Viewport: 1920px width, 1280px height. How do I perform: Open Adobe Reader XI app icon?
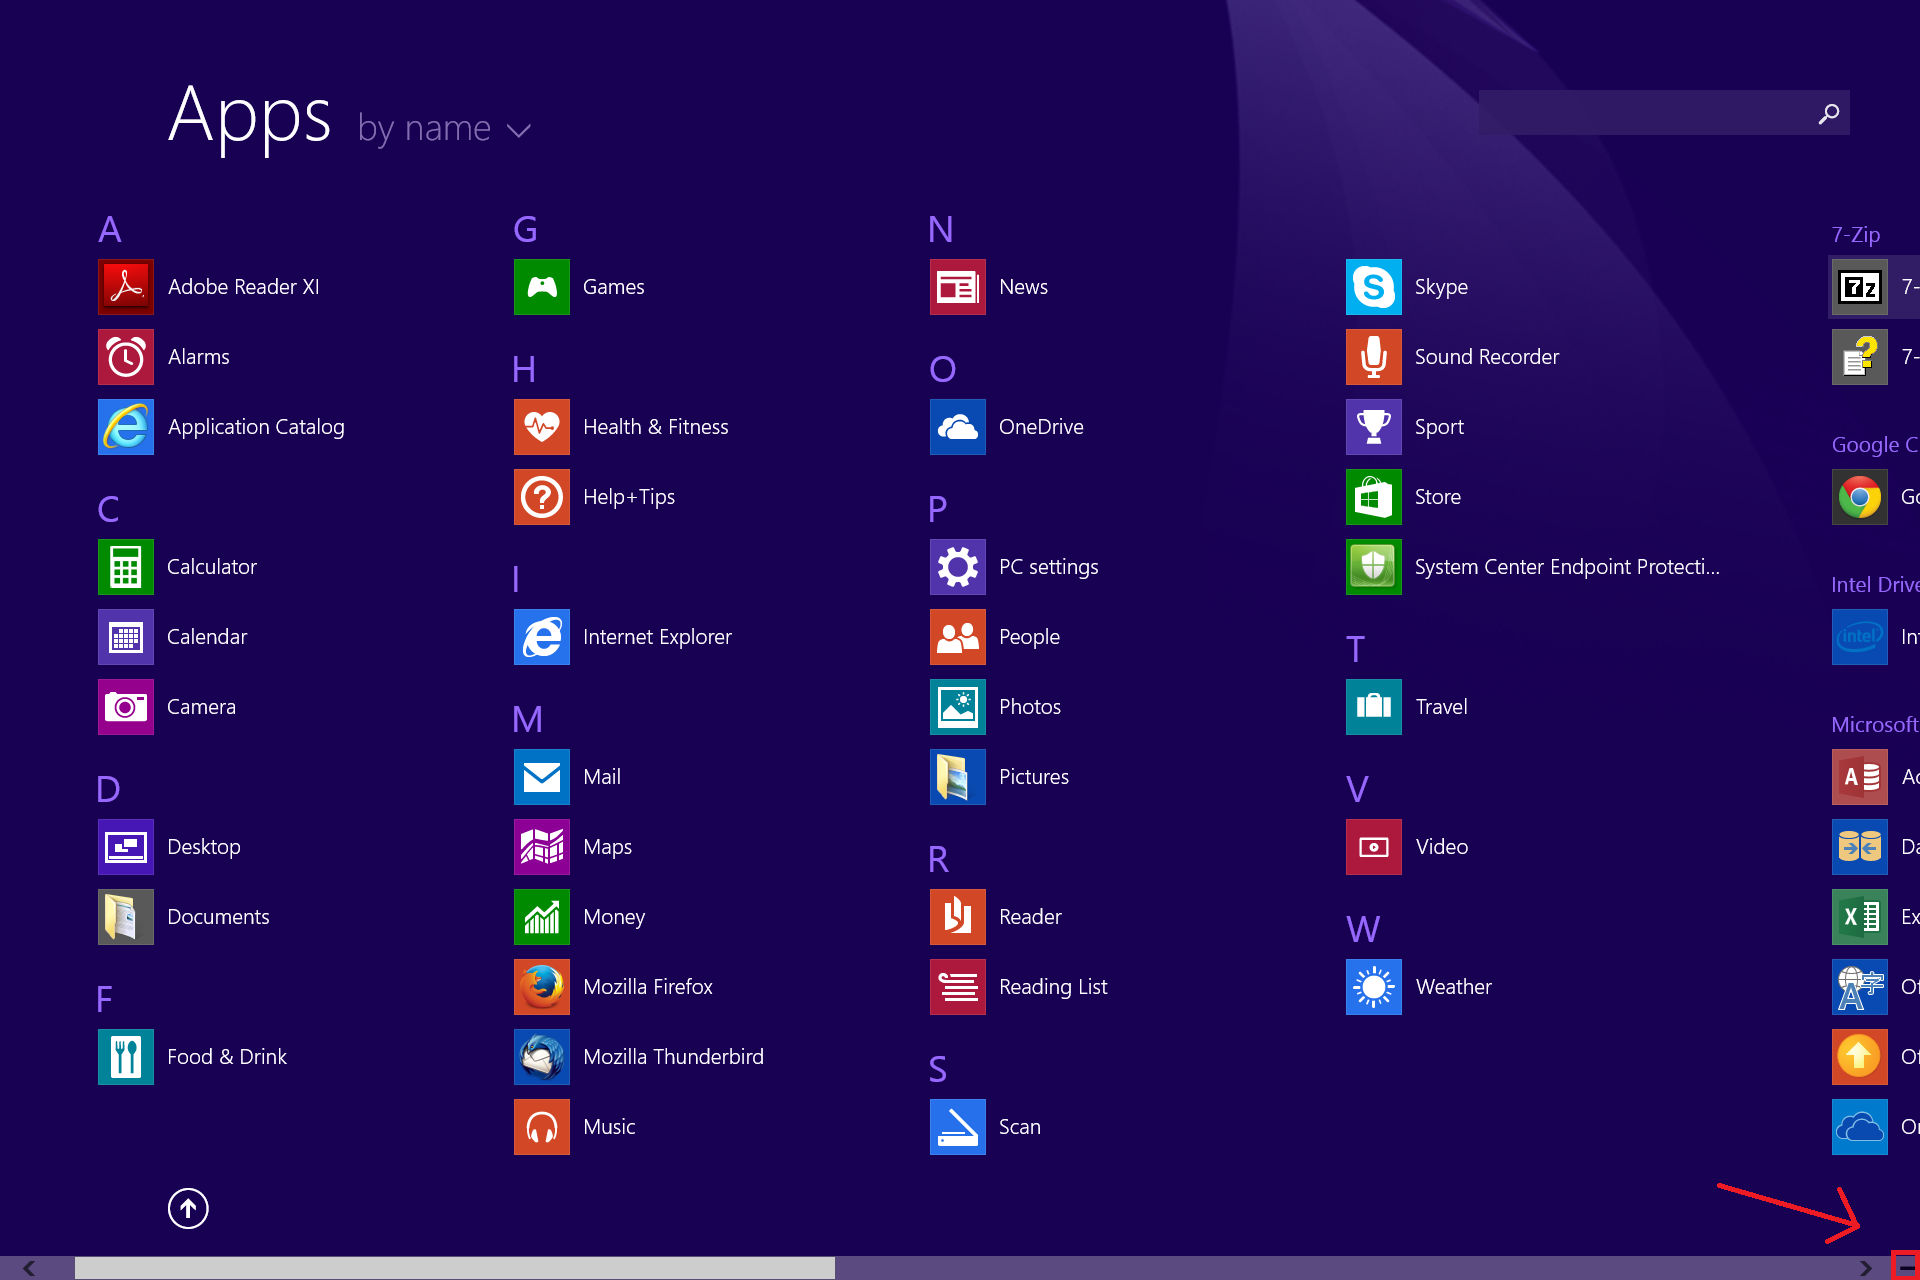click(126, 287)
